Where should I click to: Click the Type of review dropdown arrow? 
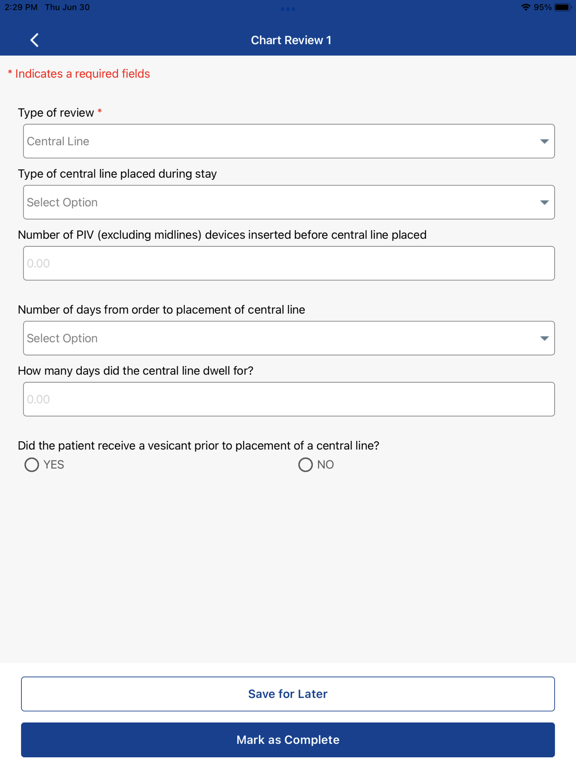(544, 142)
